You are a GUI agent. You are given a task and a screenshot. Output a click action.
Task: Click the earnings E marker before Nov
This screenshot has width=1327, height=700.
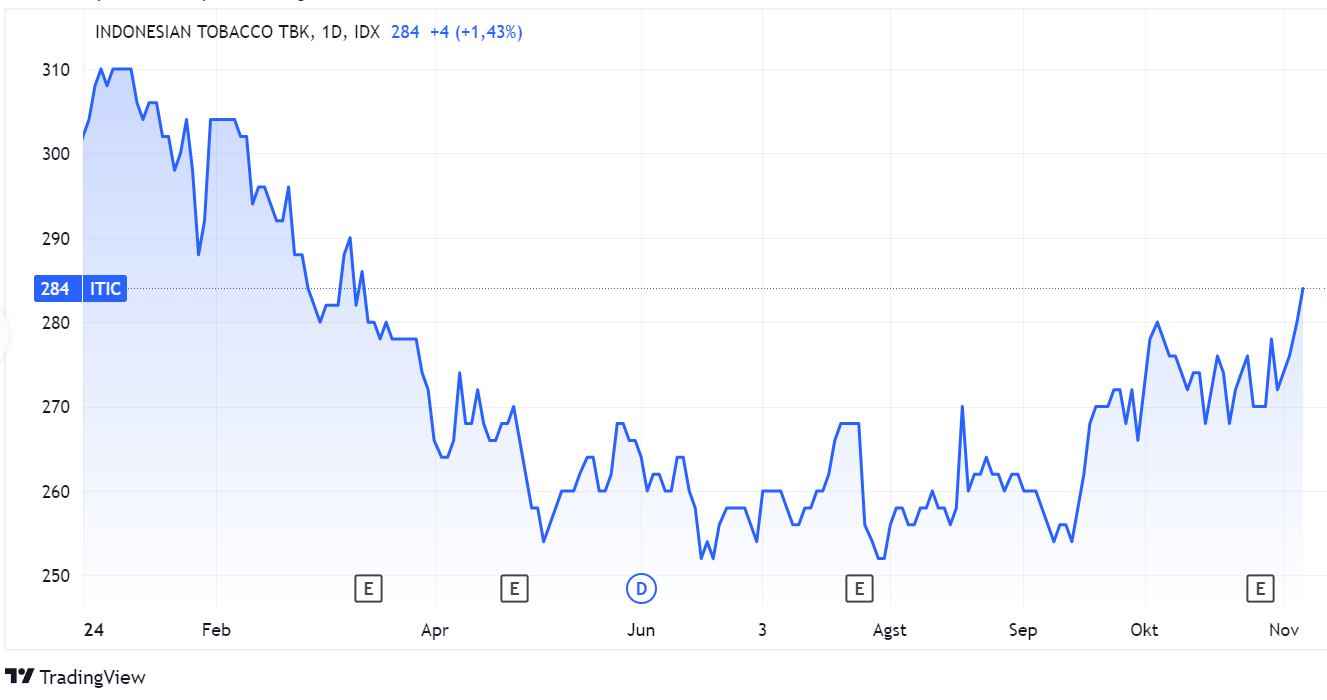tap(1260, 588)
